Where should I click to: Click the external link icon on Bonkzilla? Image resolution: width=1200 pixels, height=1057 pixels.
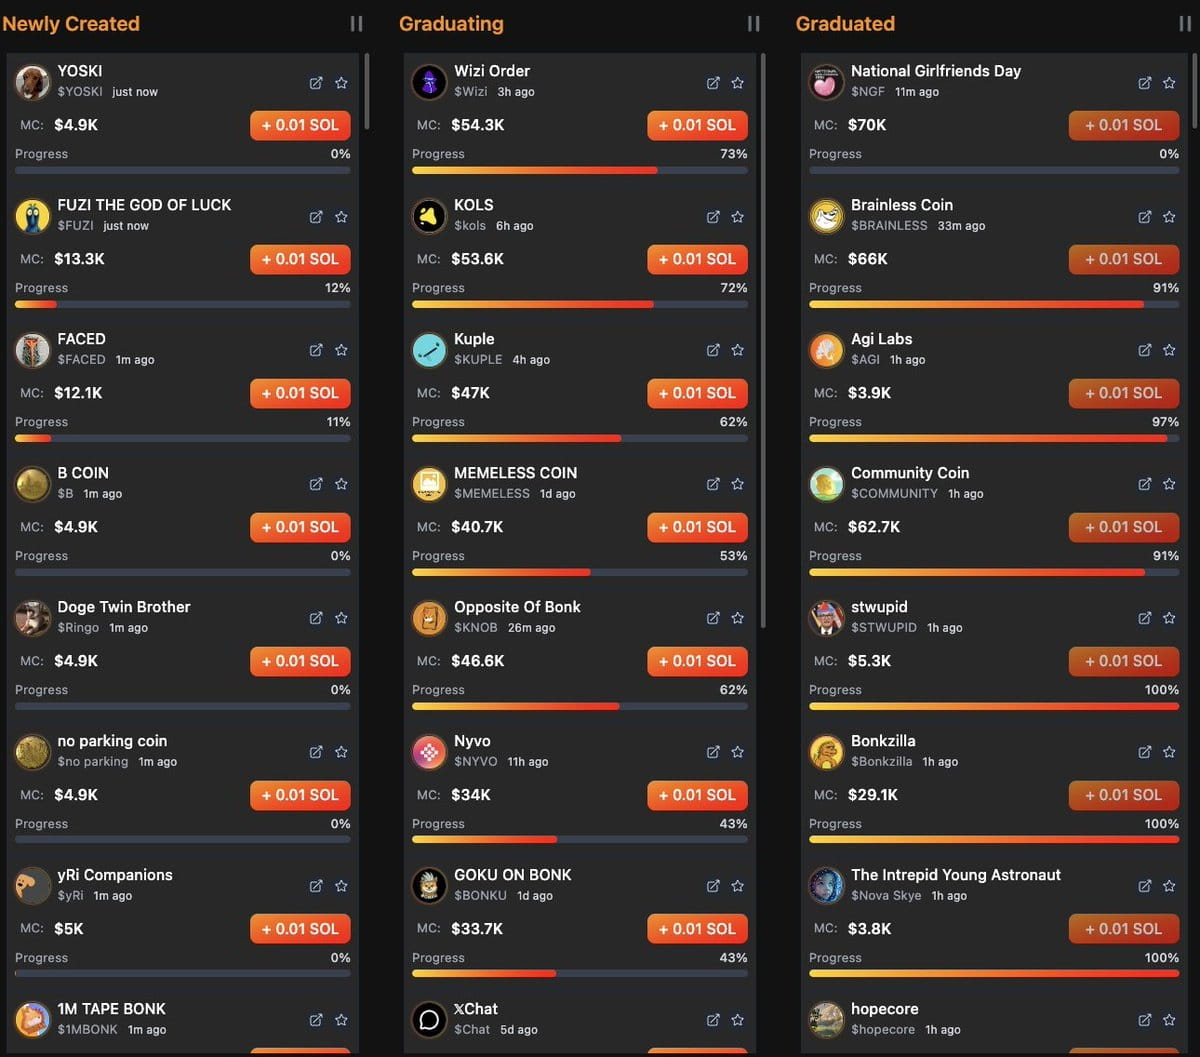click(x=1145, y=753)
